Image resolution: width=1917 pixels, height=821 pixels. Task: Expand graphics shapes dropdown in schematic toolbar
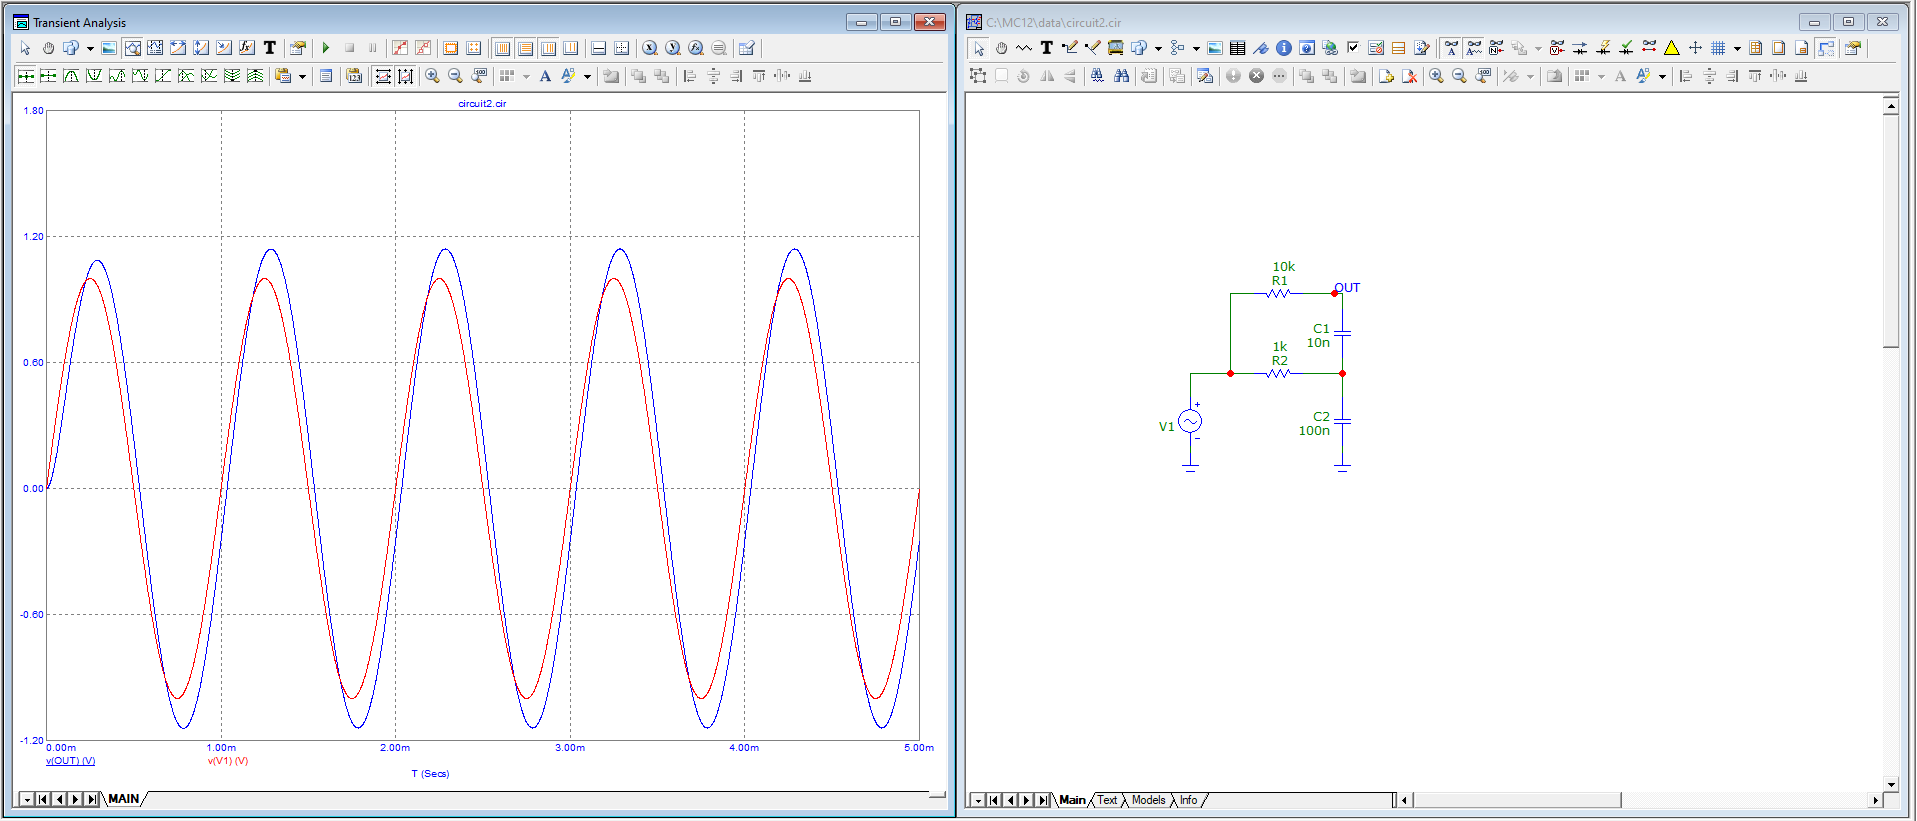(1158, 48)
